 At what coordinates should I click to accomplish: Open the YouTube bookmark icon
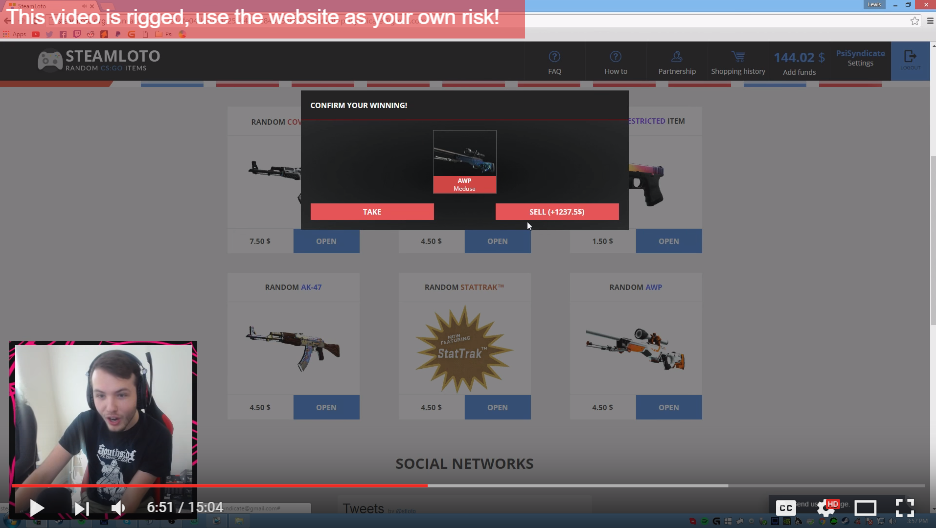(x=36, y=34)
